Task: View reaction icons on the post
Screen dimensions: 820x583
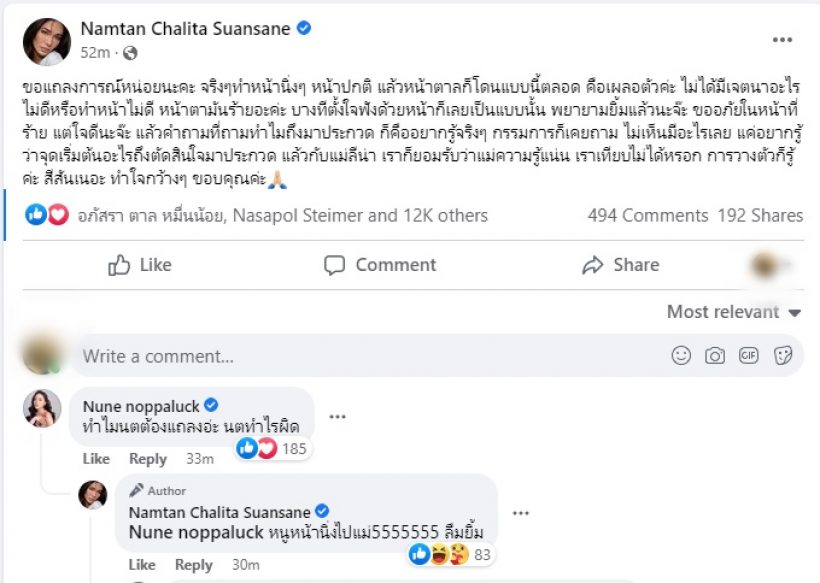Action: 47,215
